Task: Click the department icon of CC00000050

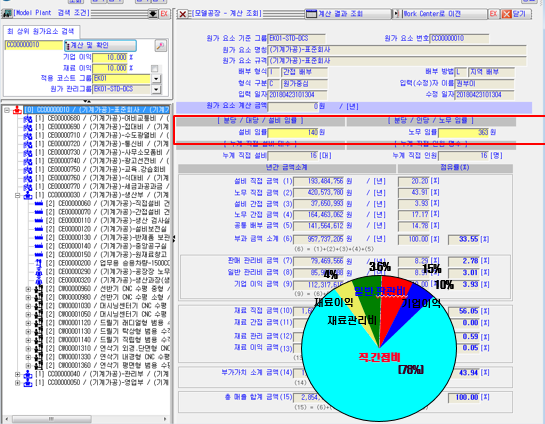Action: tap(27, 383)
